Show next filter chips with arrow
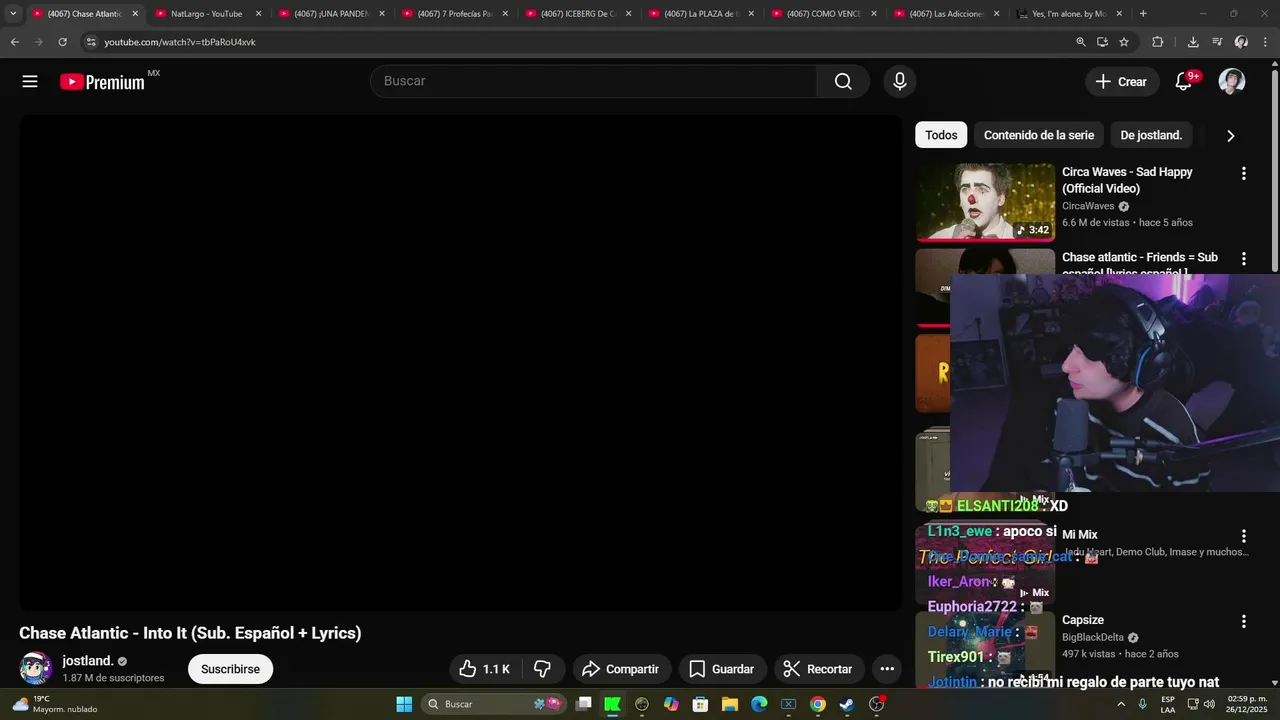The image size is (1280, 720). (x=1230, y=136)
